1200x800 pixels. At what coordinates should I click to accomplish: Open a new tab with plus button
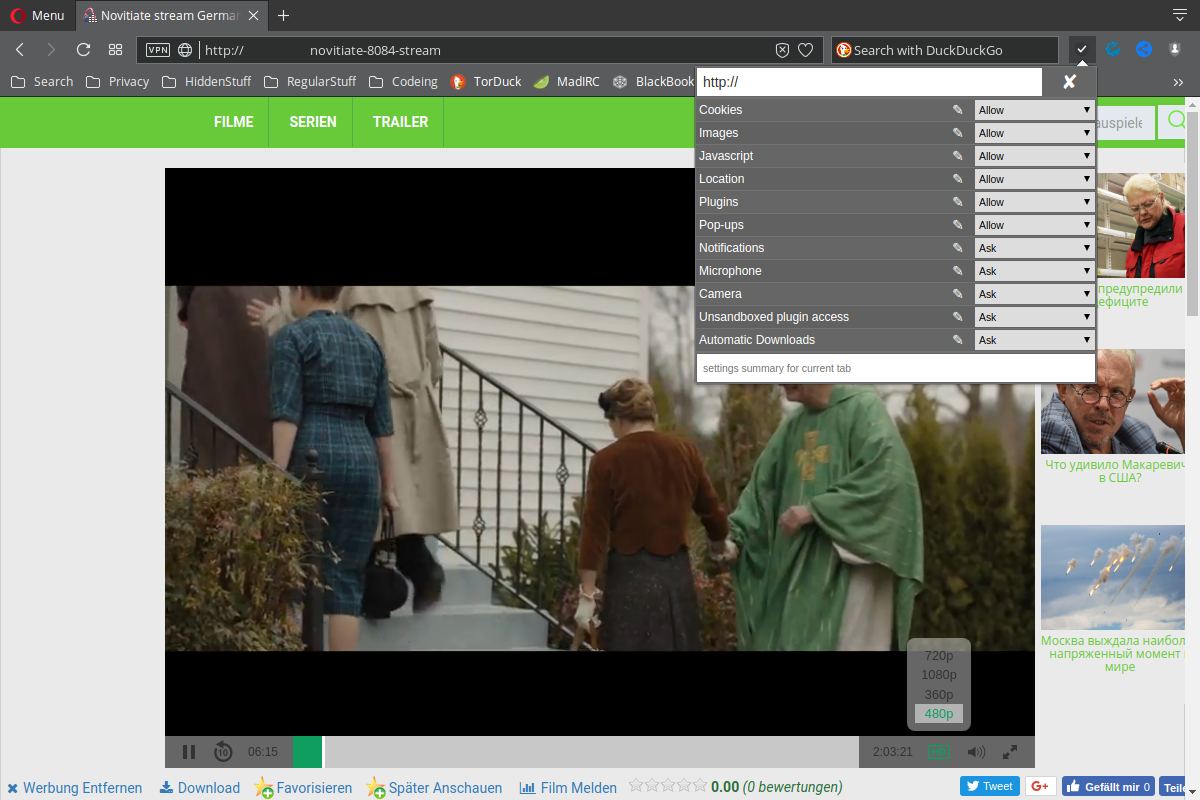[284, 15]
